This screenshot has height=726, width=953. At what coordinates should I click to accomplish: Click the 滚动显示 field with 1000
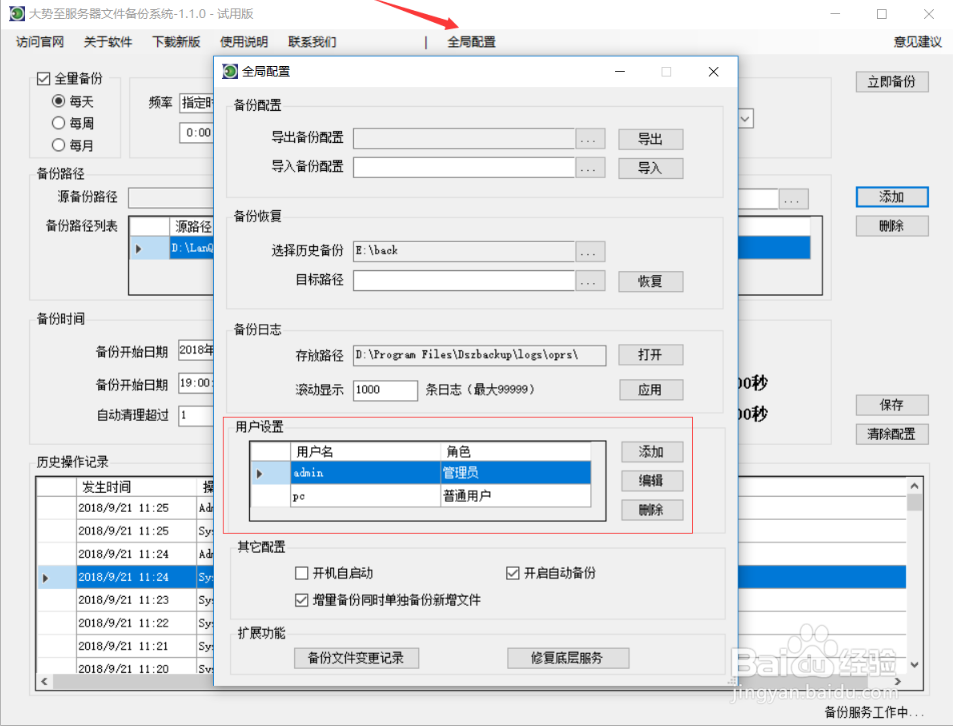385,390
